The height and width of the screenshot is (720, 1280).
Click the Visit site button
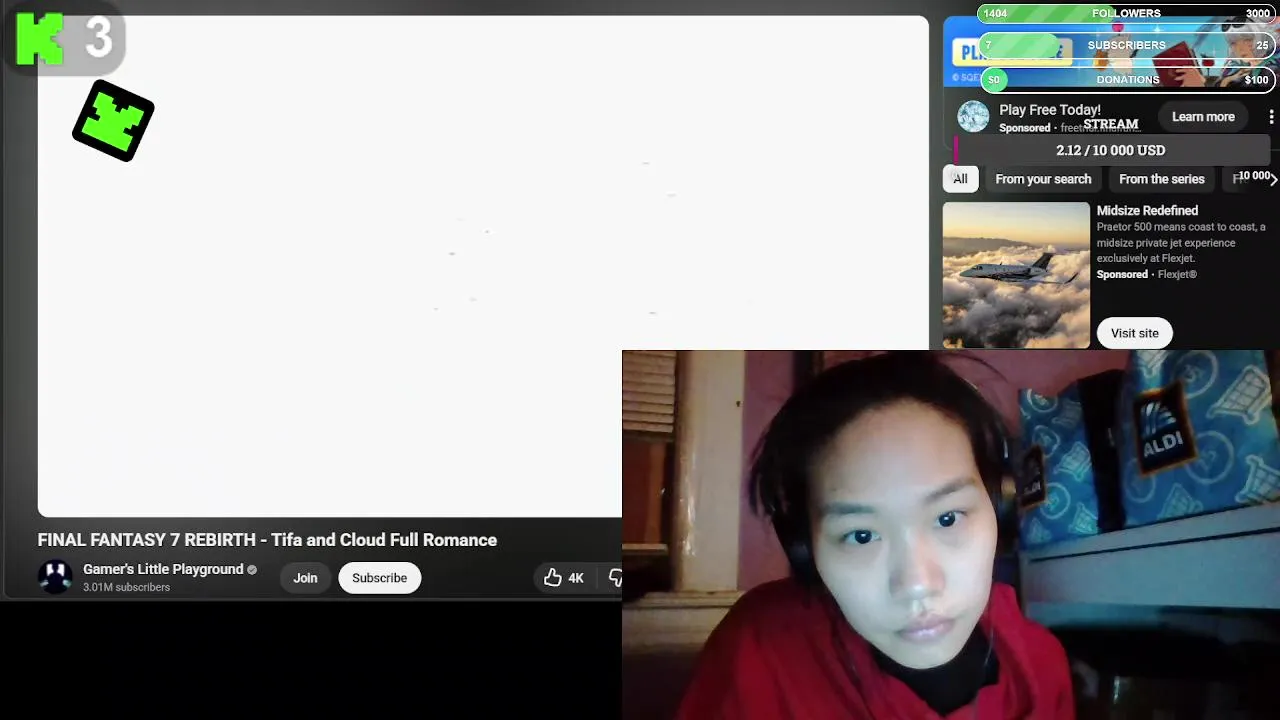tap(1134, 333)
